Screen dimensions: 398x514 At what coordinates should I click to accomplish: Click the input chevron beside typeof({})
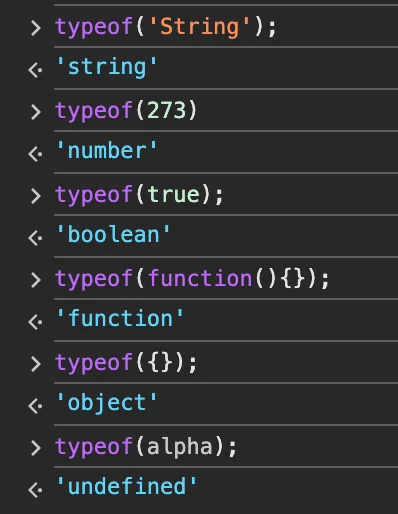35,364
